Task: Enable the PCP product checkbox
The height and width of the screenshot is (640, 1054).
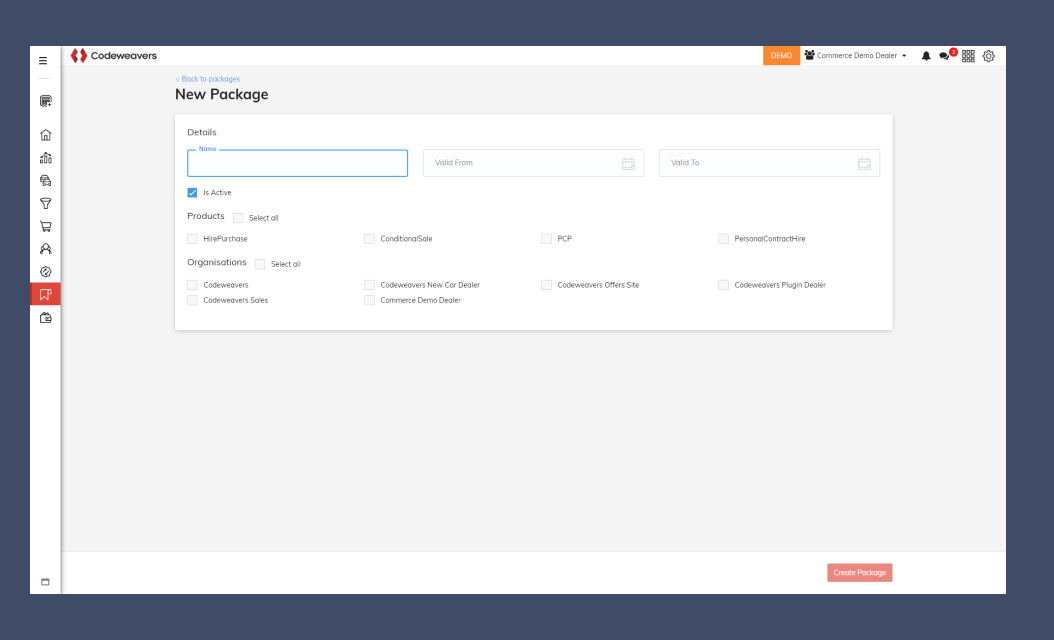Action: click(546, 239)
